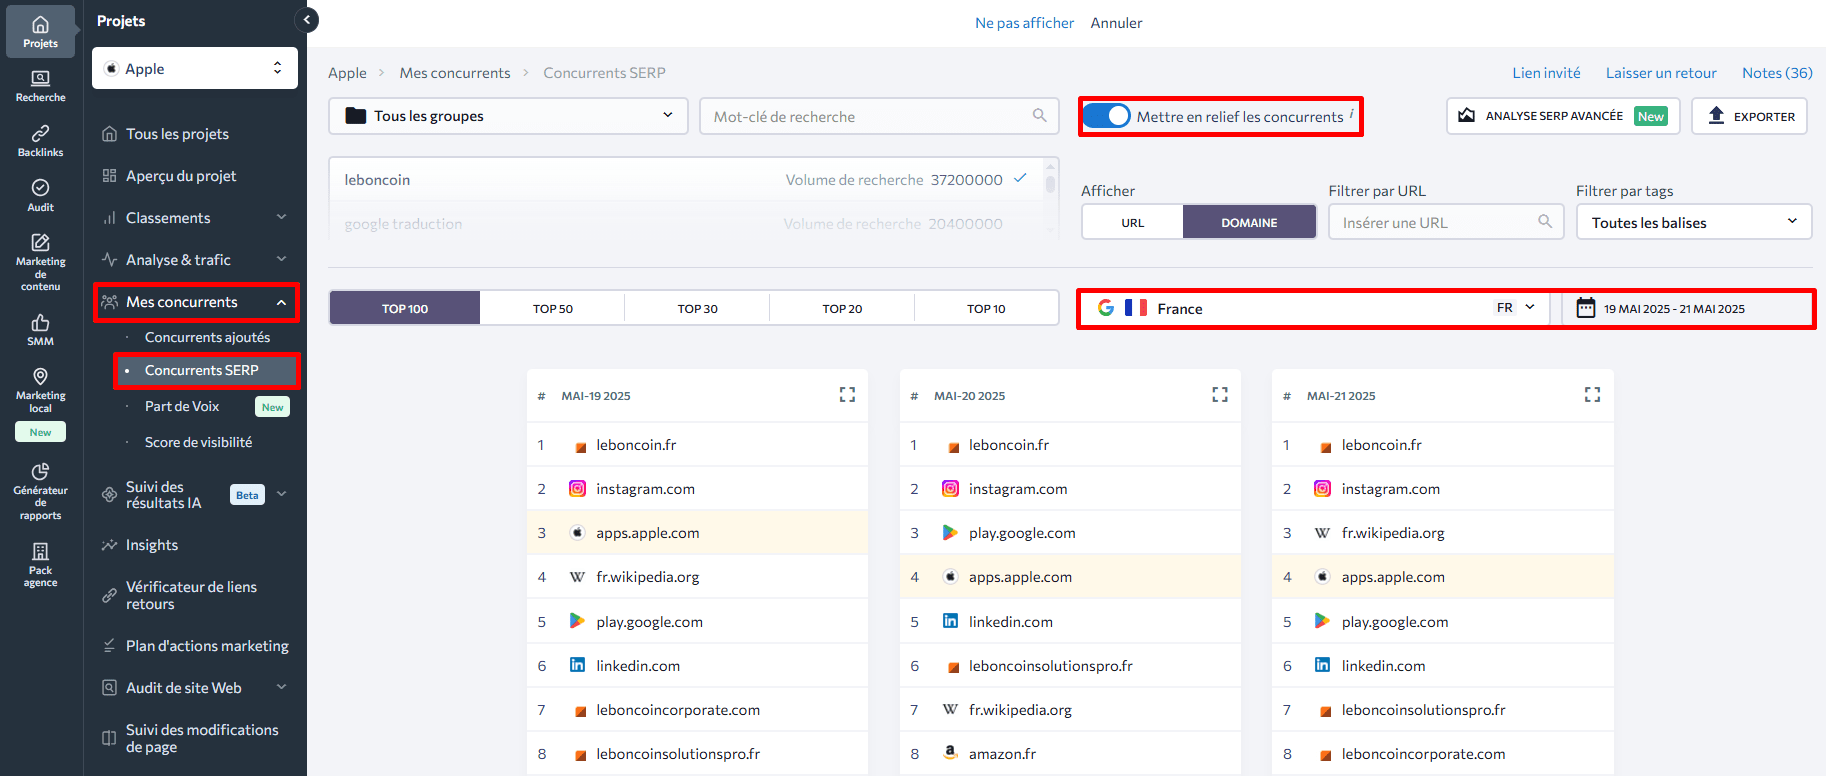Focus the Mot-clé de recherche field

(x=879, y=116)
